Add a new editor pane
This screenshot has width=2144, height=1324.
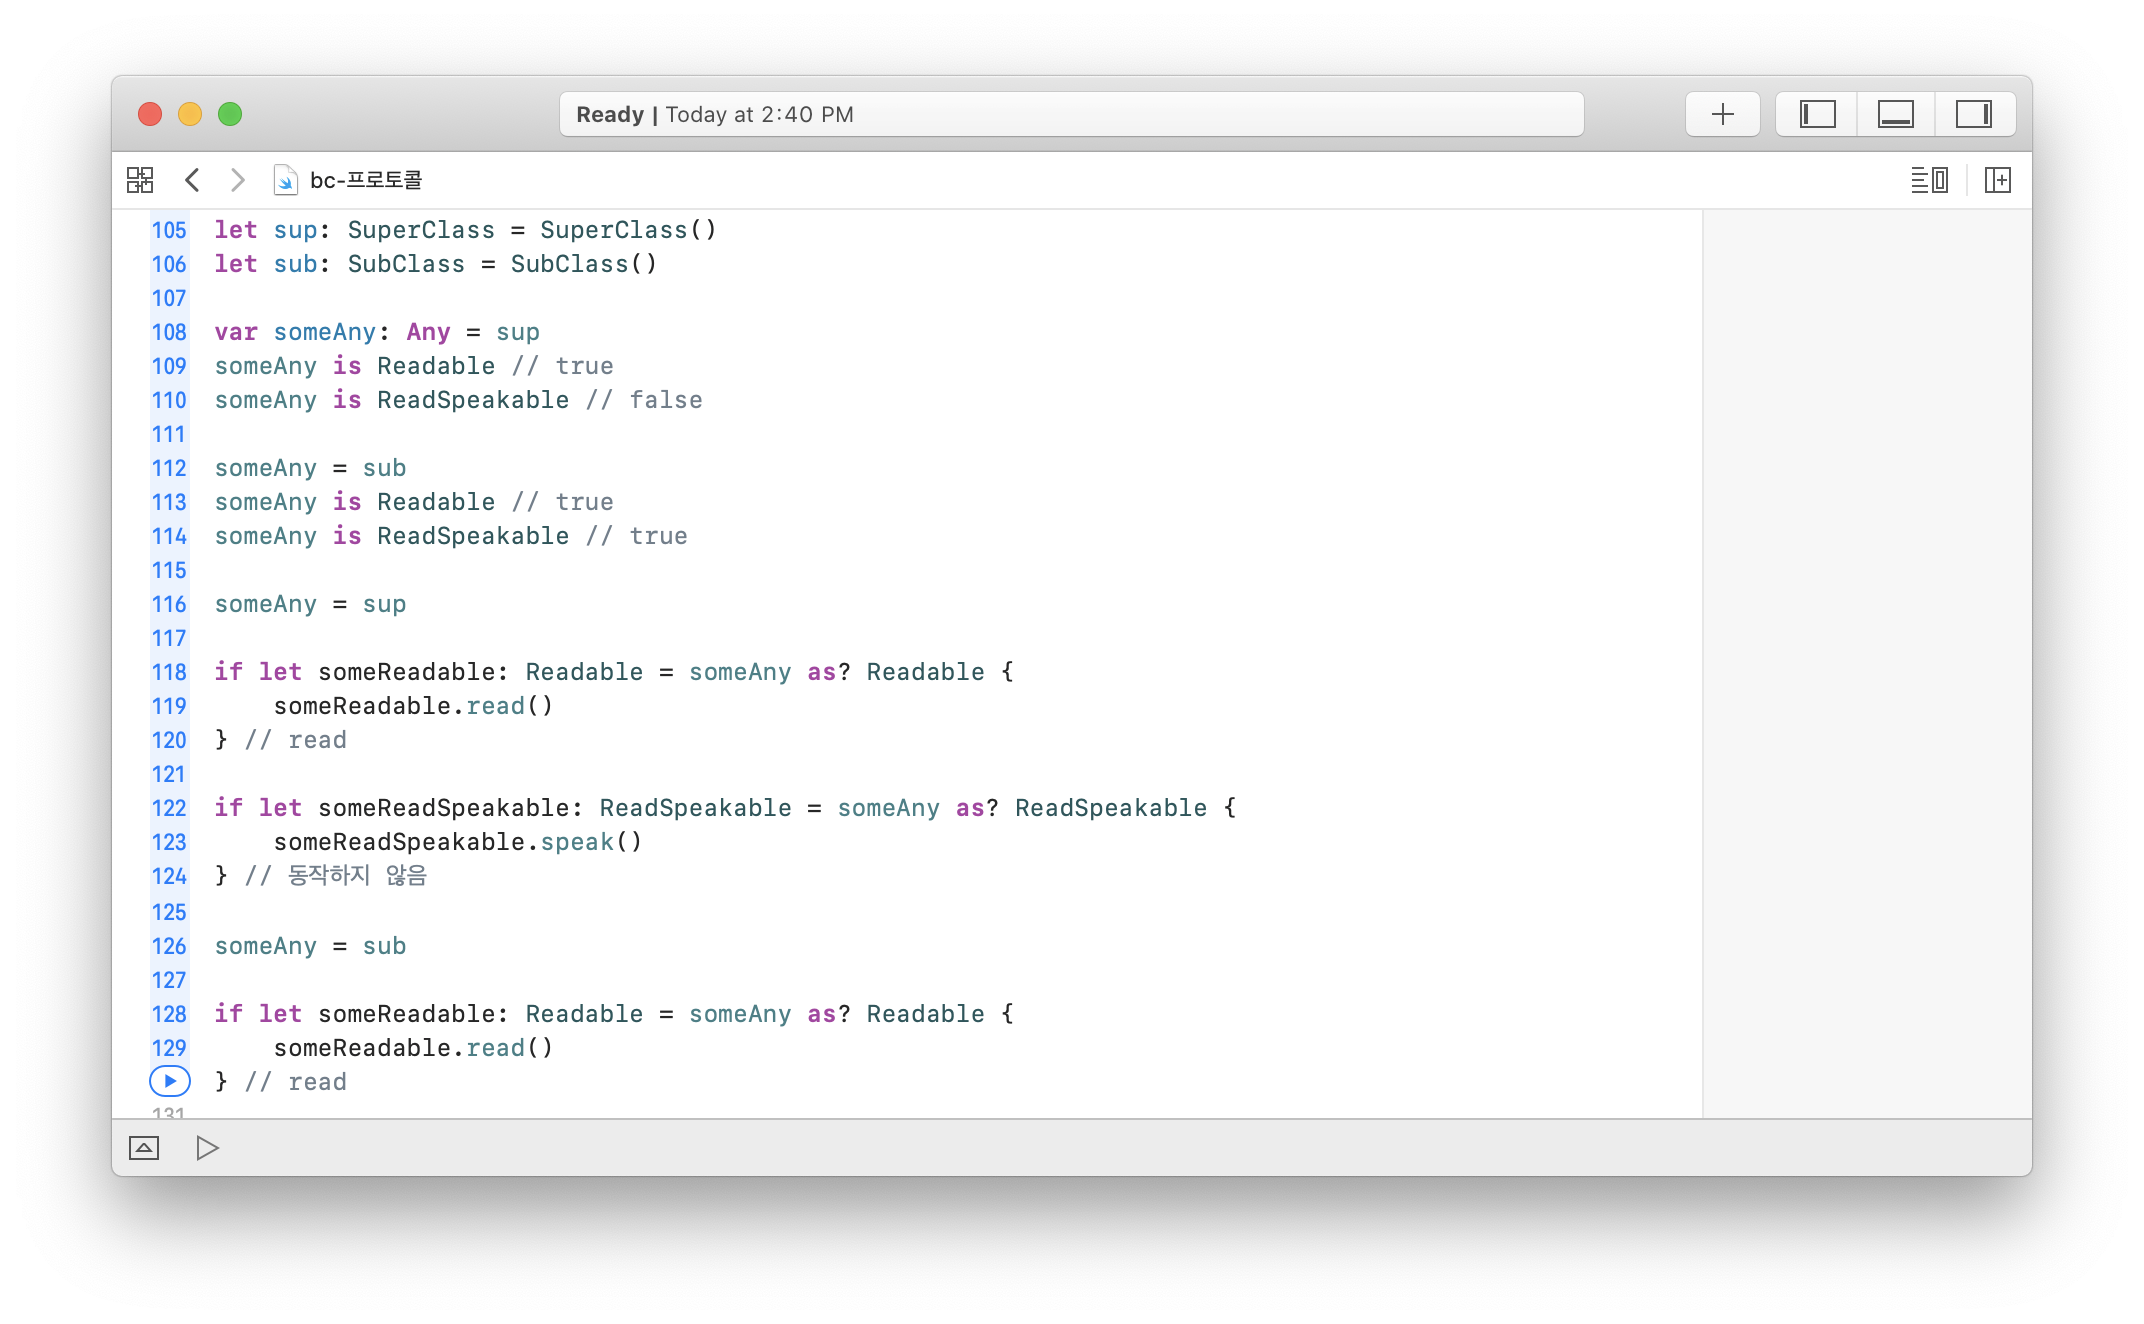click(x=1997, y=180)
